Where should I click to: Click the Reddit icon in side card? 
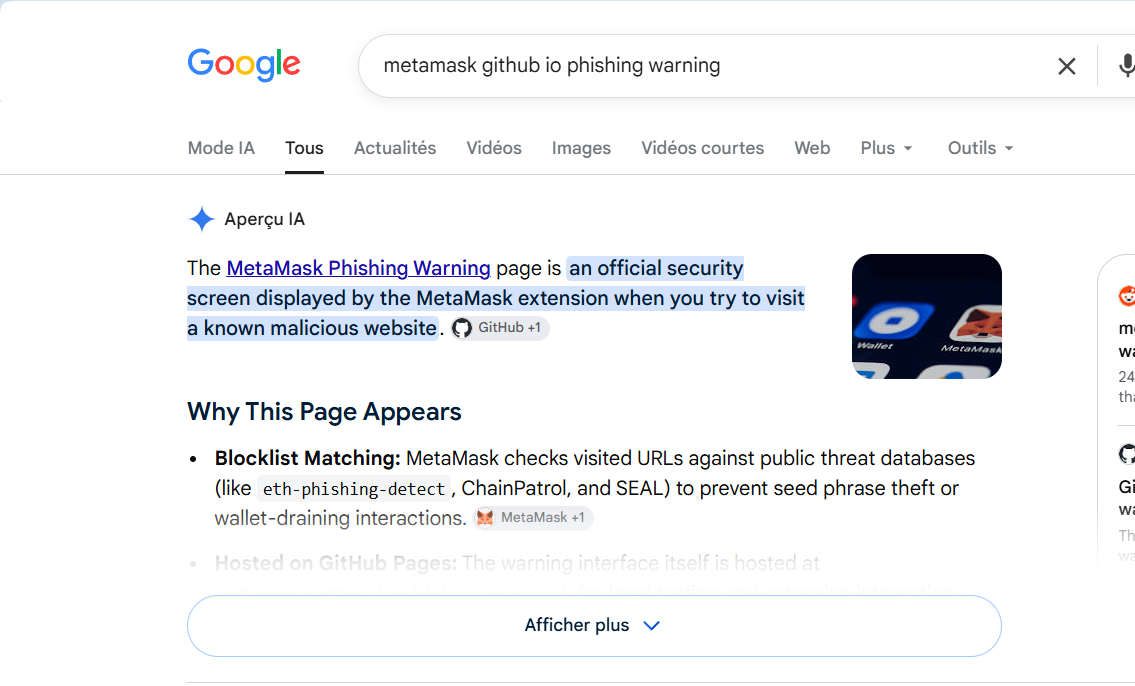click(1127, 296)
